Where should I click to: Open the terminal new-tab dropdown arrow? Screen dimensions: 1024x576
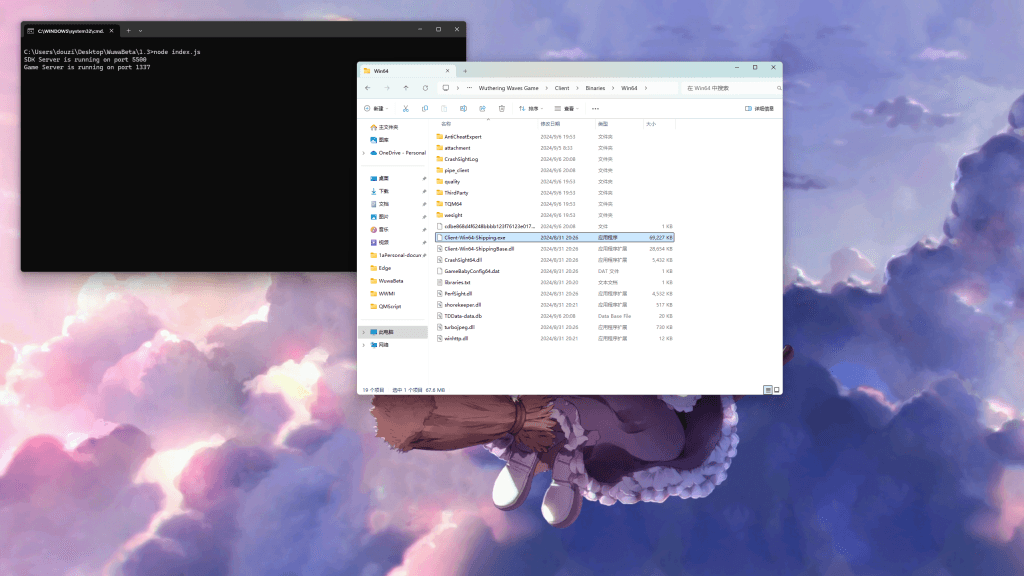(x=142, y=31)
